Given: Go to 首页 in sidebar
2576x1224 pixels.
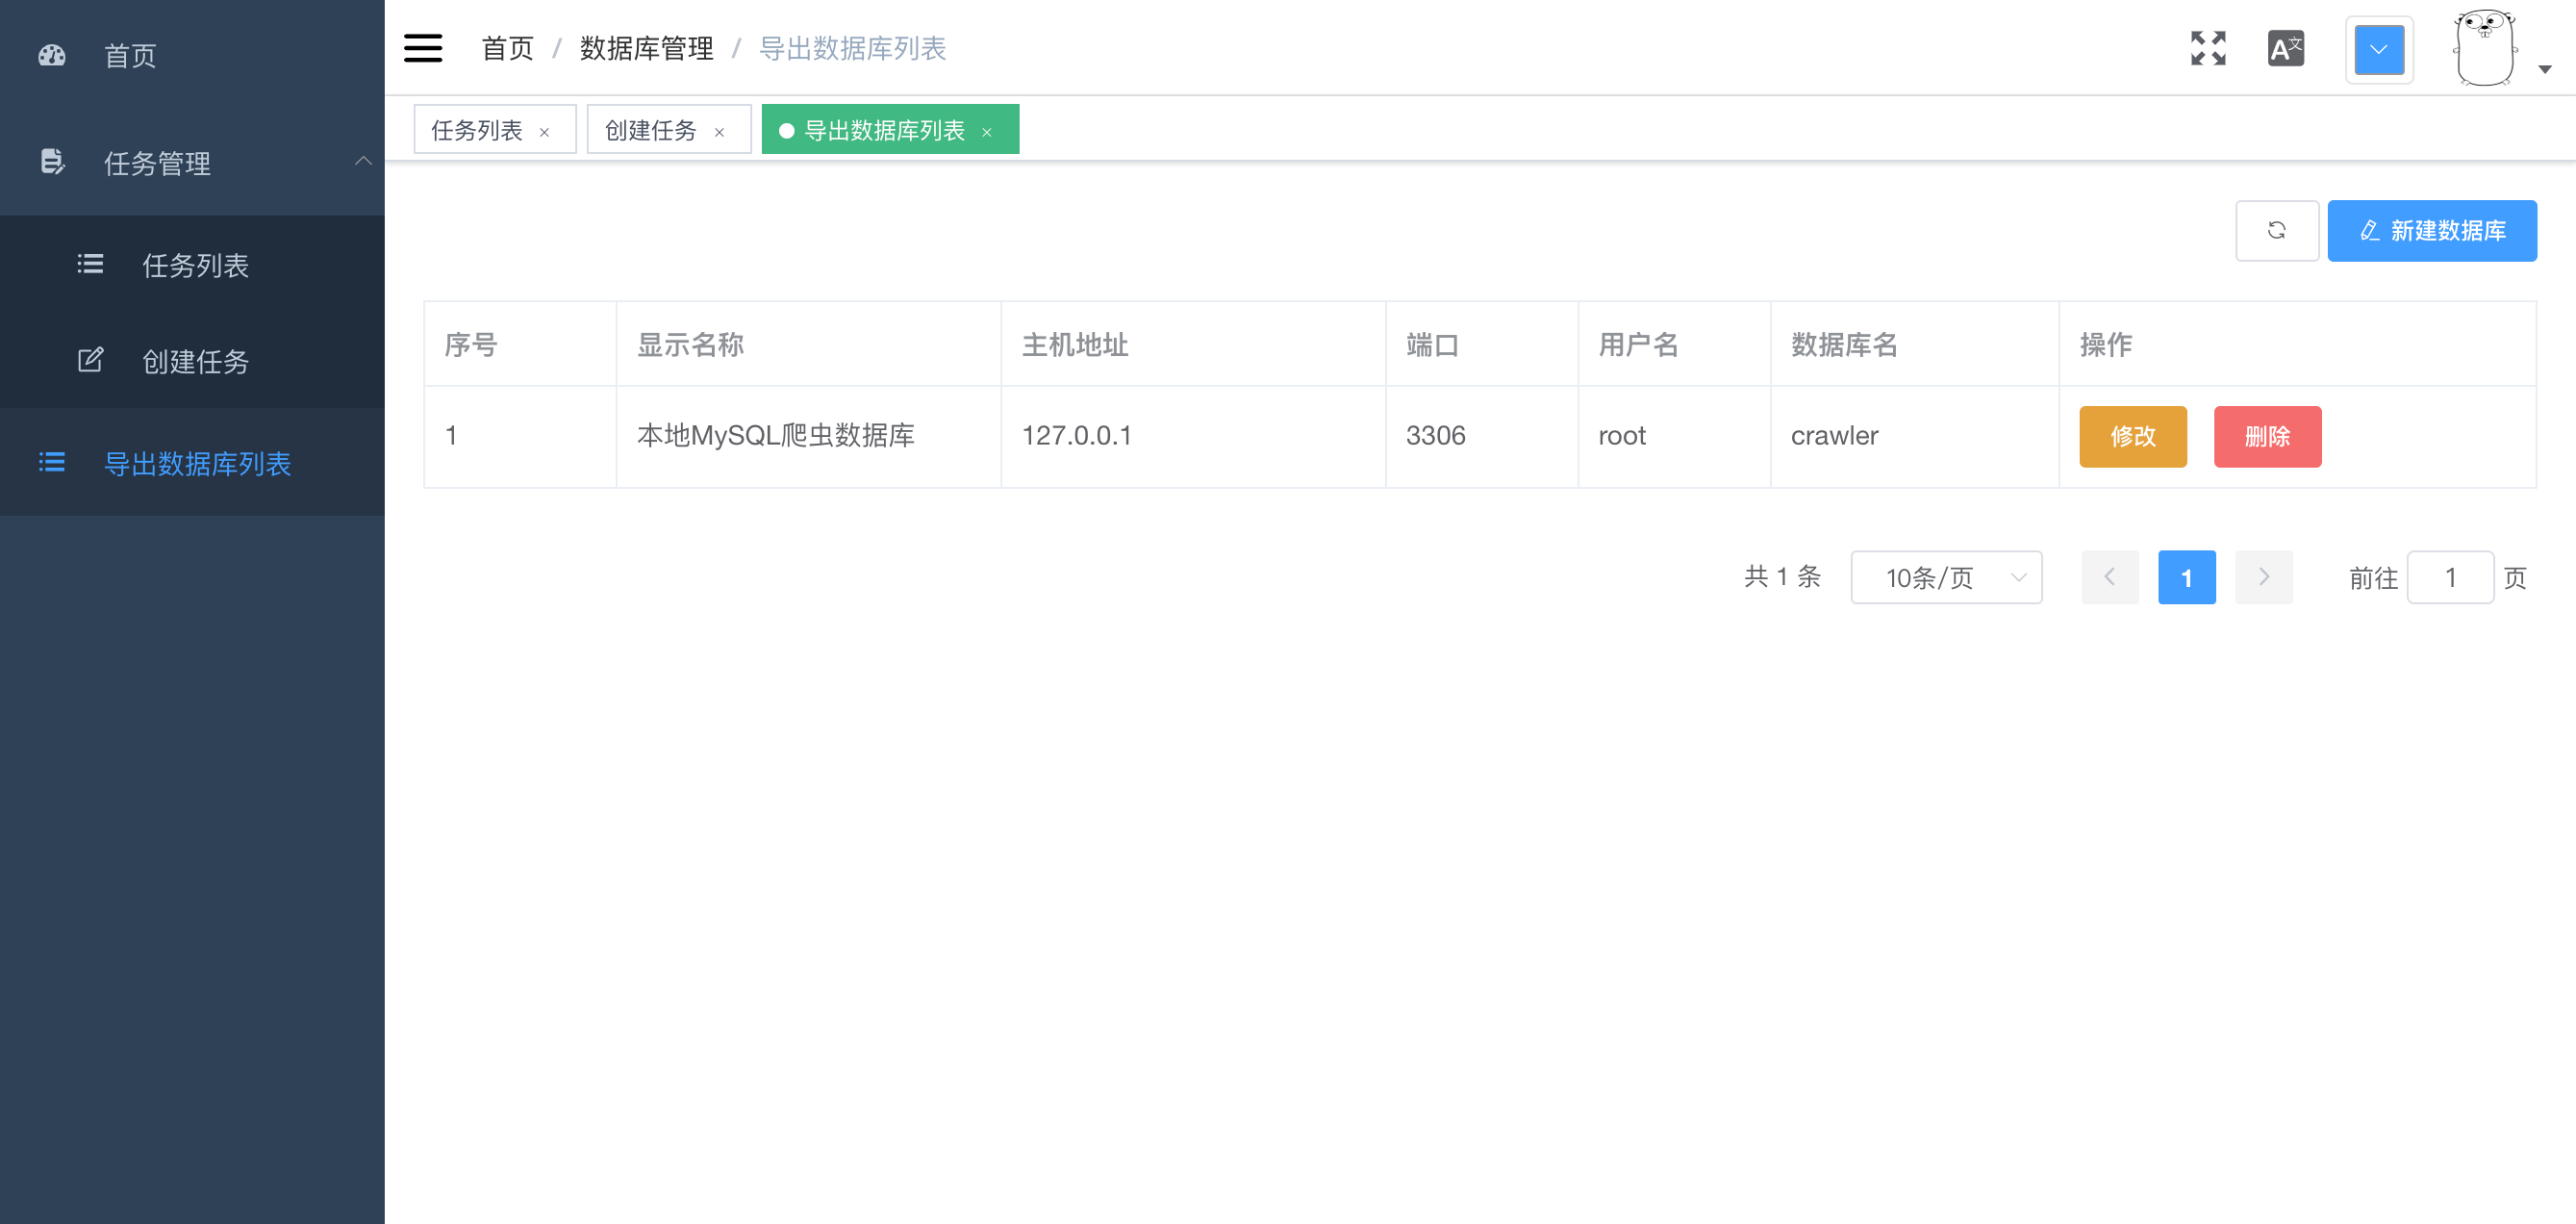Looking at the screenshot, I should click(x=130, y=55).
